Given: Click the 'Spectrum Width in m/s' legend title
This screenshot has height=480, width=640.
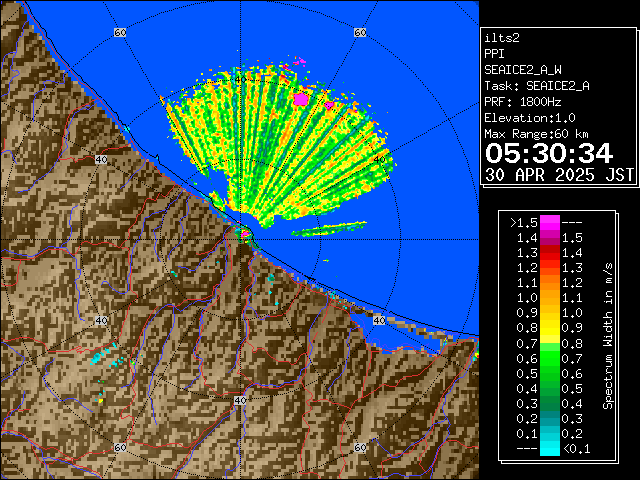Looking at the screenshot, I should (x=608, y=336).
